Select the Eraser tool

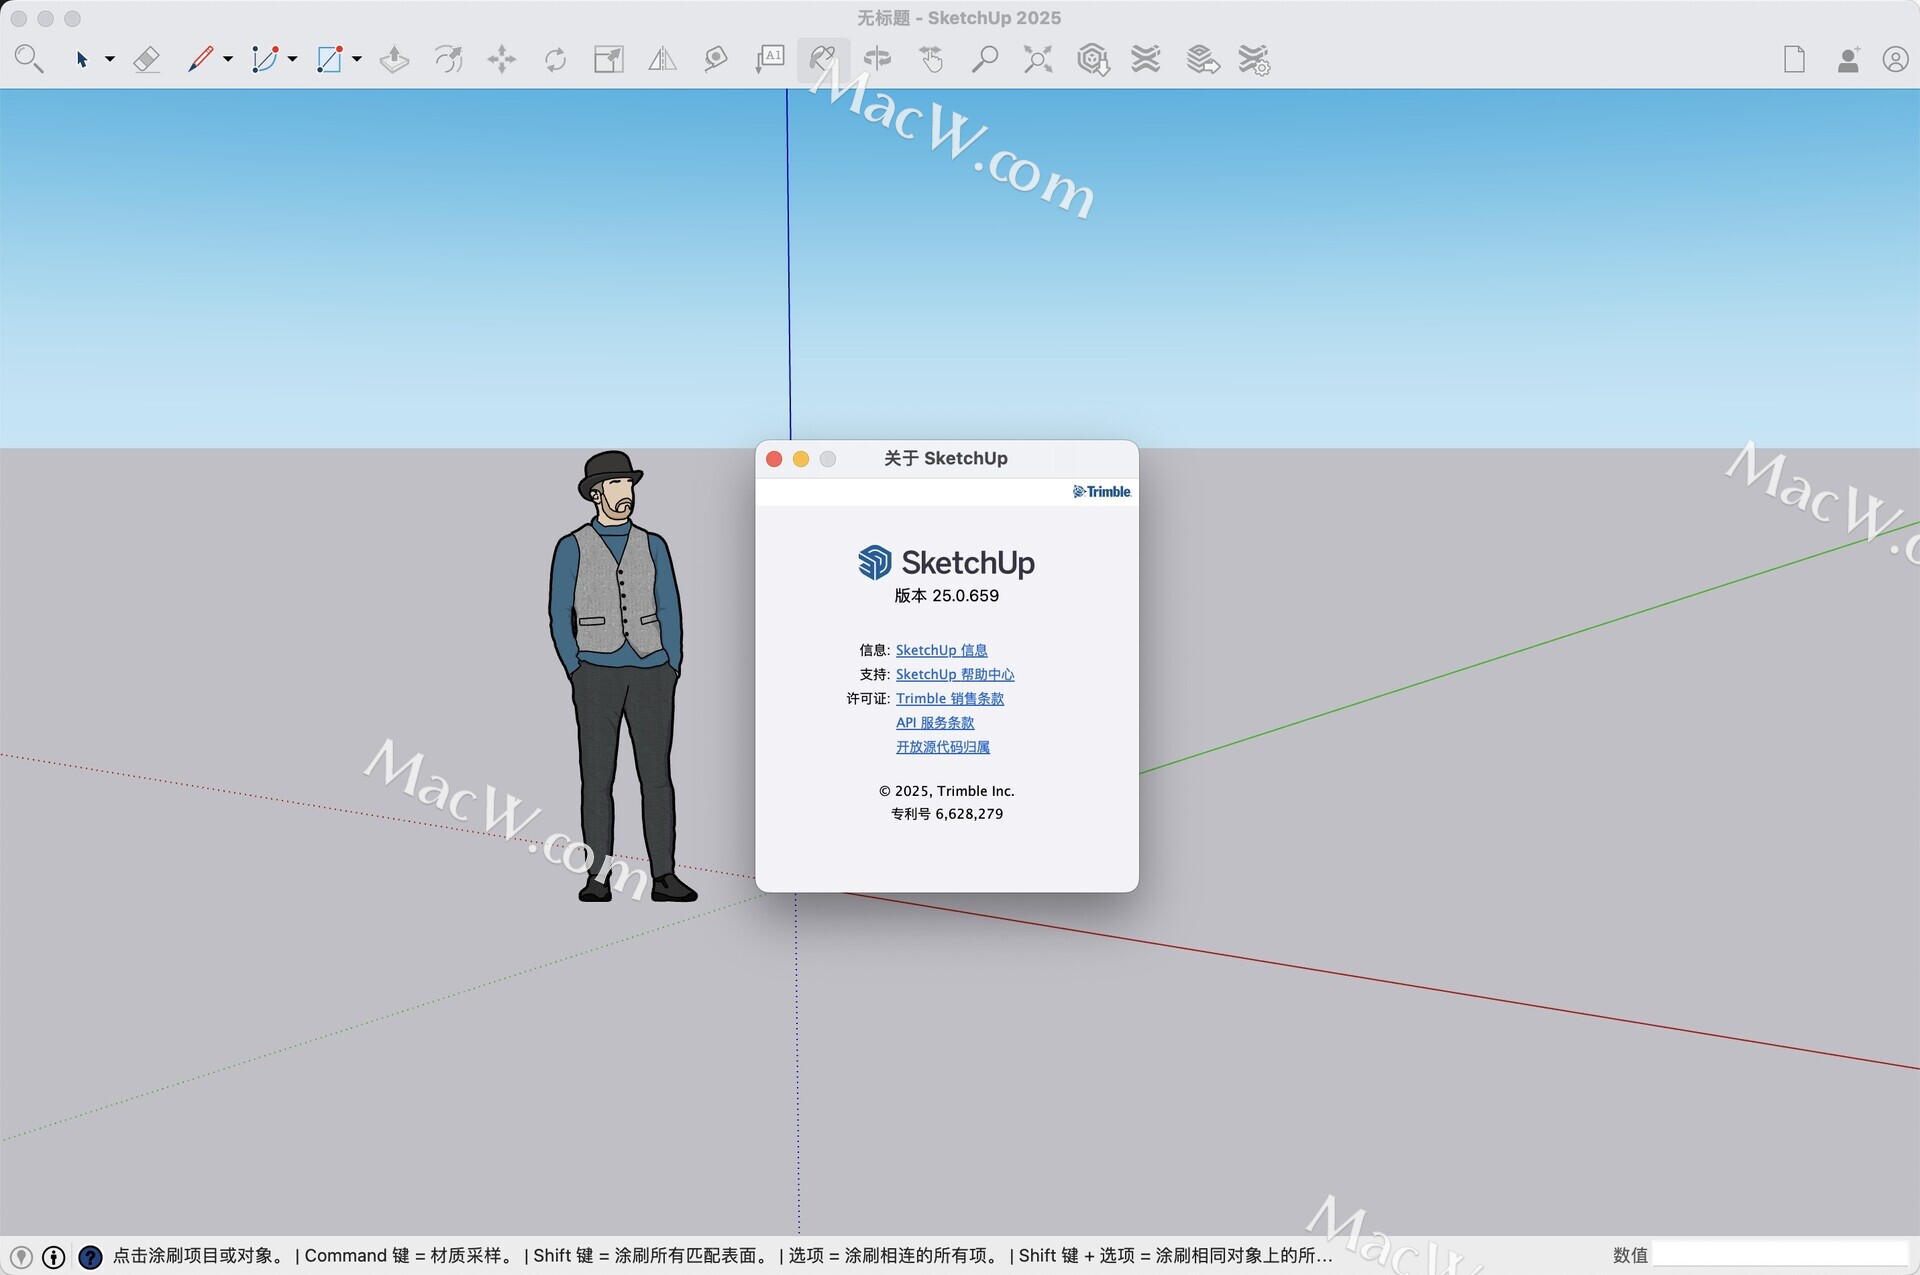(x=147, y=60)
